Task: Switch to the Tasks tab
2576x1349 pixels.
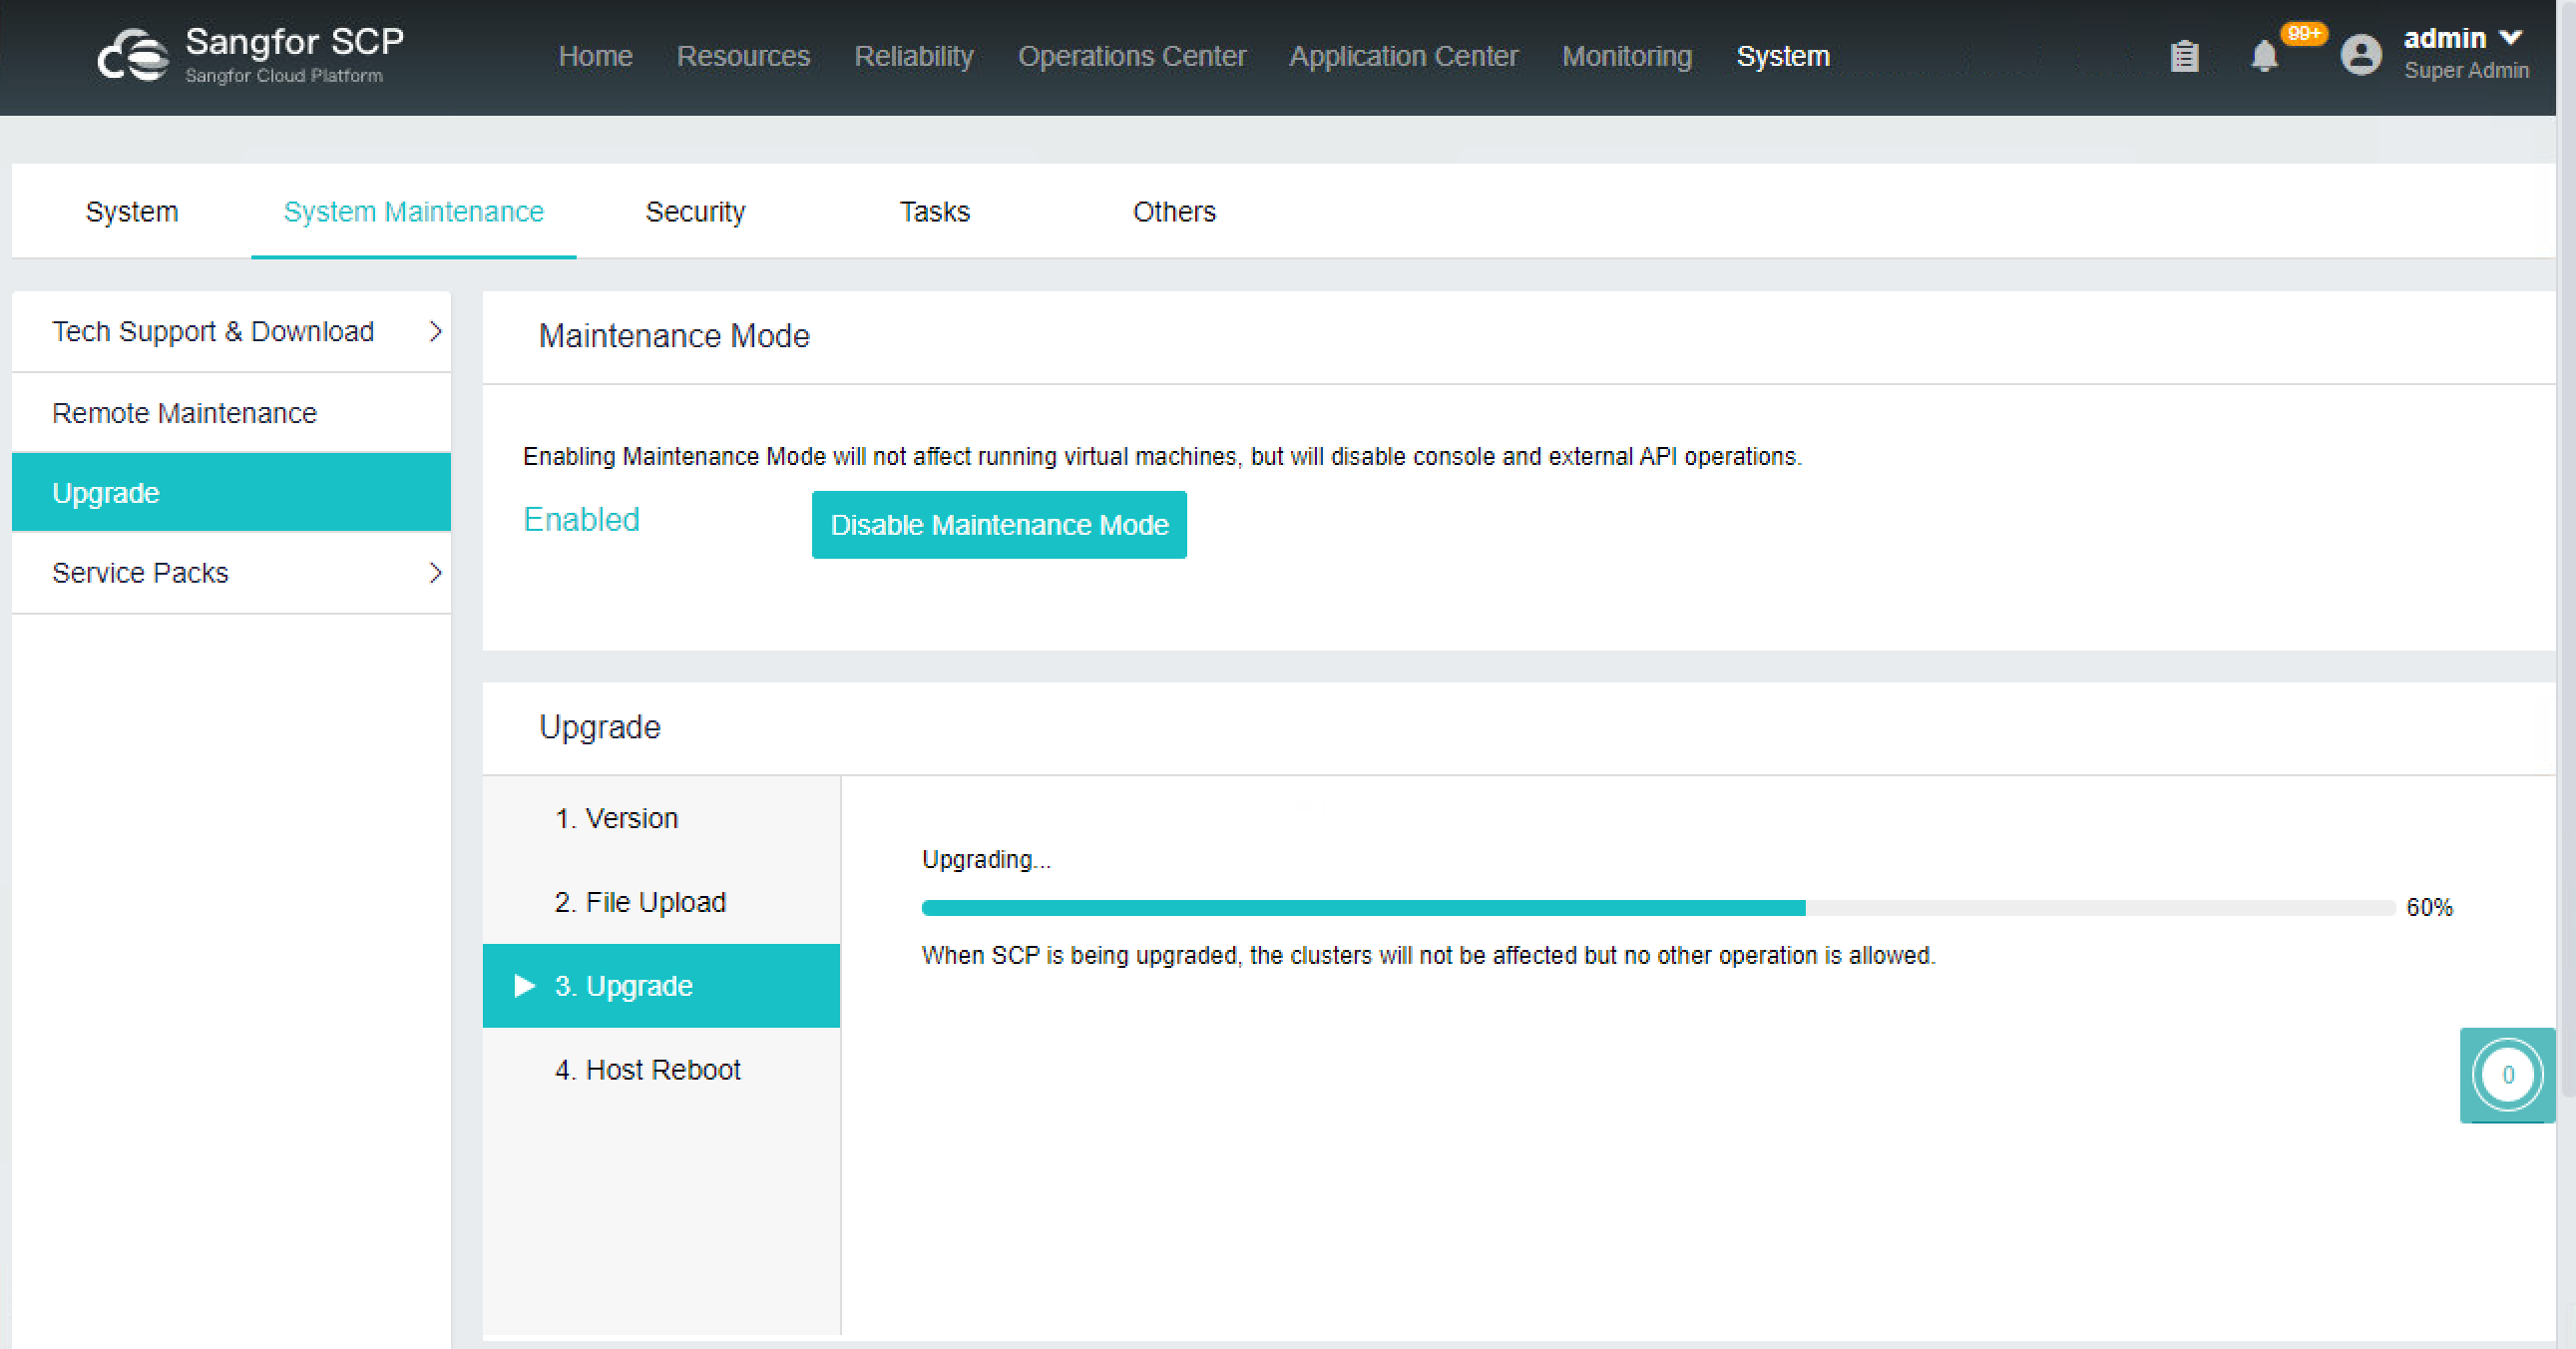Action: point(934,212)
